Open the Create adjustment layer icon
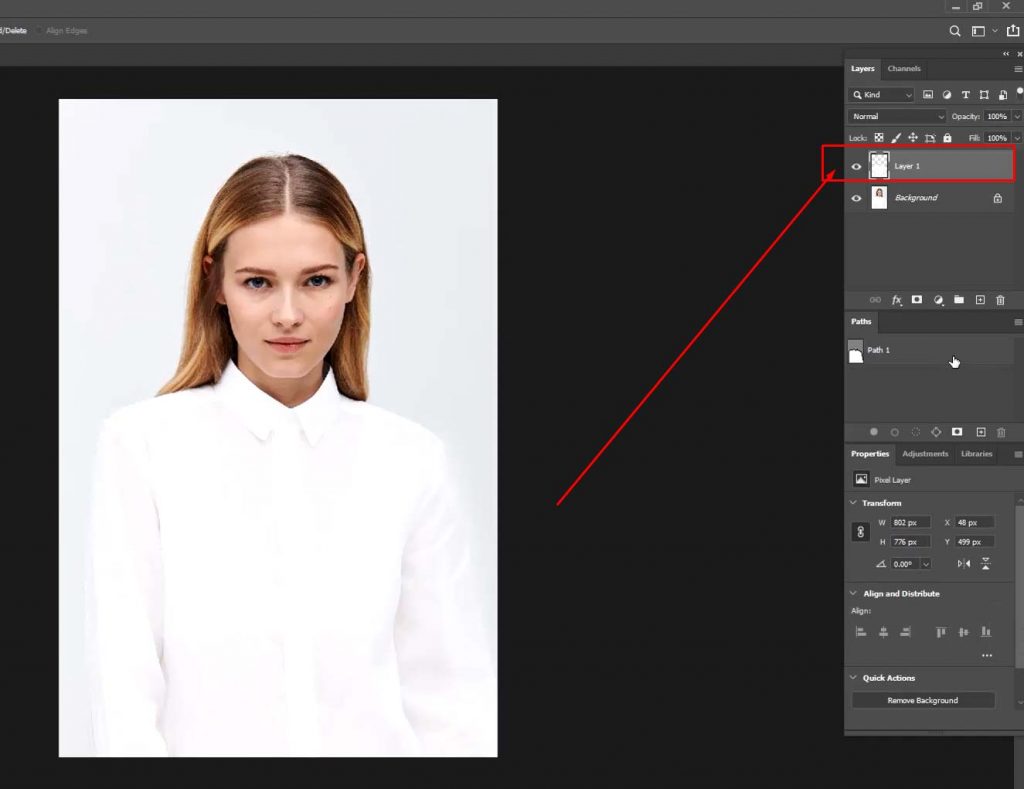 [938, 300]
